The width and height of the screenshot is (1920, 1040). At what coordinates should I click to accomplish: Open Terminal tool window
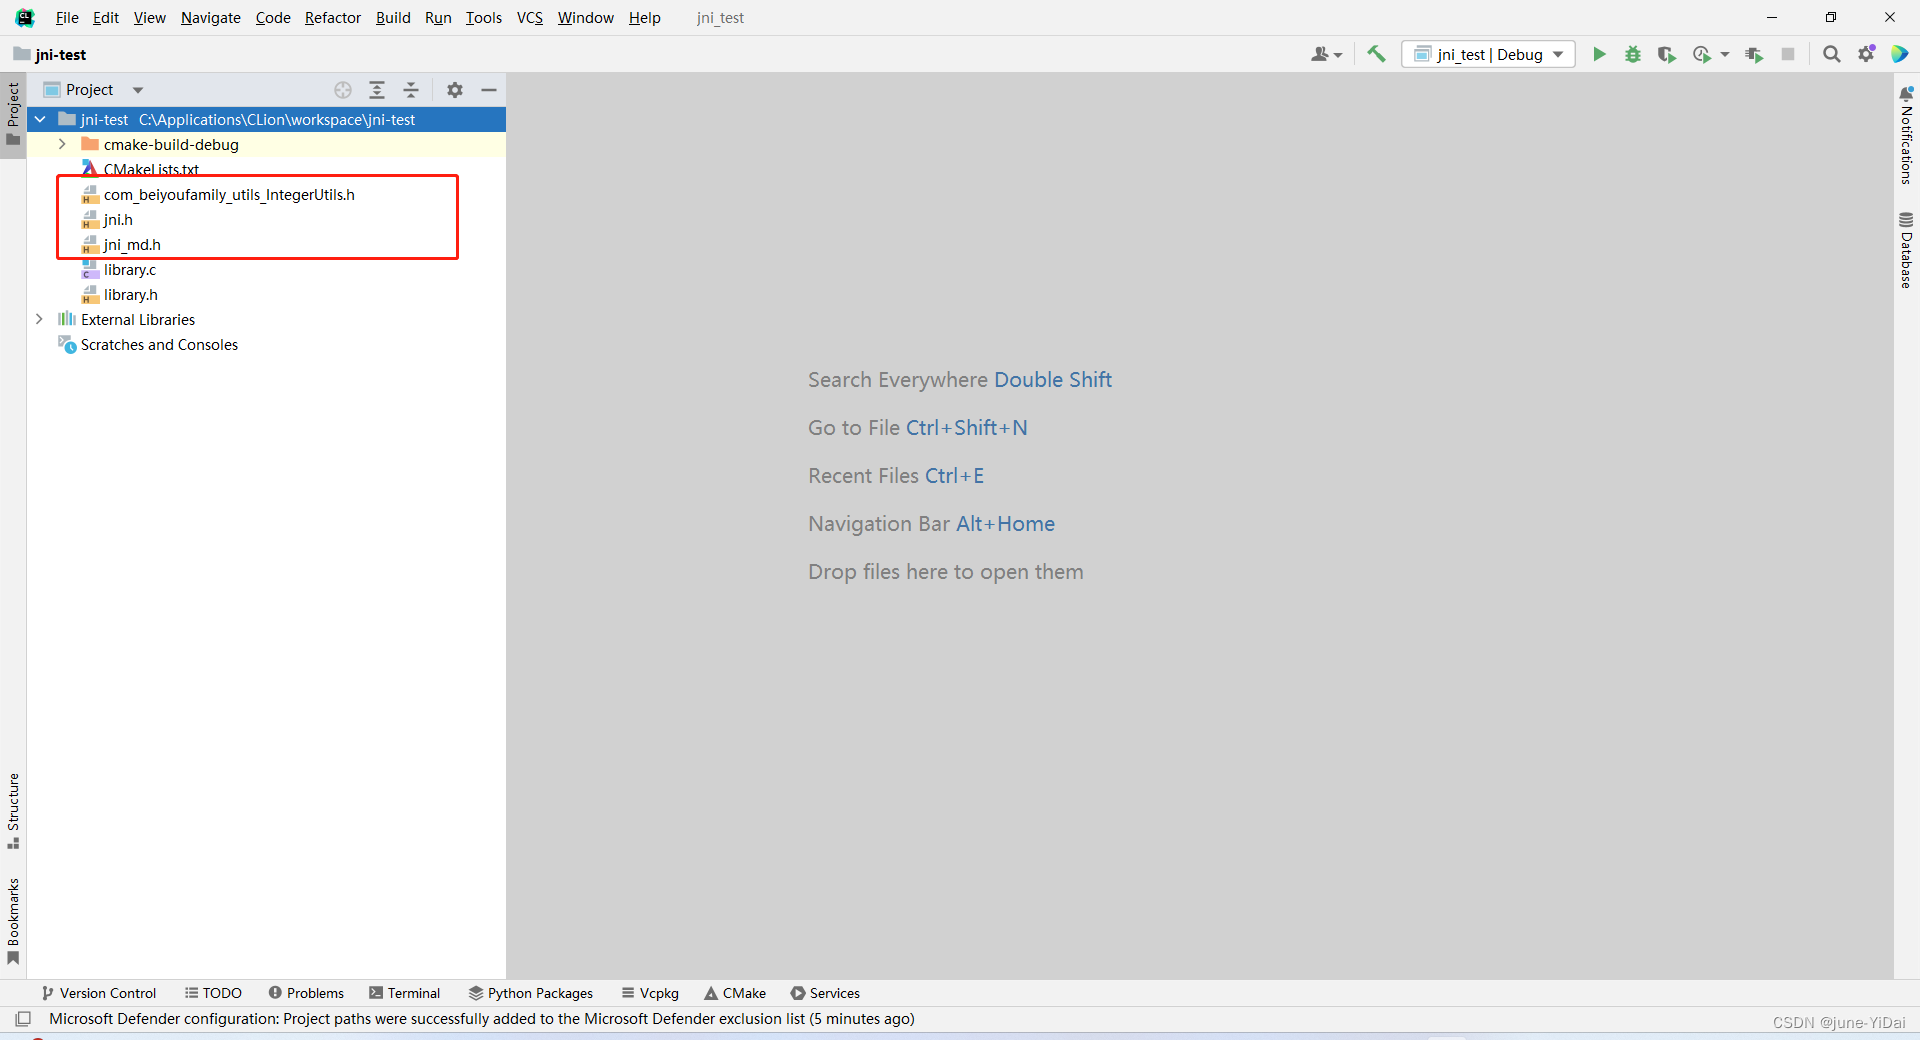tap(404, 993)
